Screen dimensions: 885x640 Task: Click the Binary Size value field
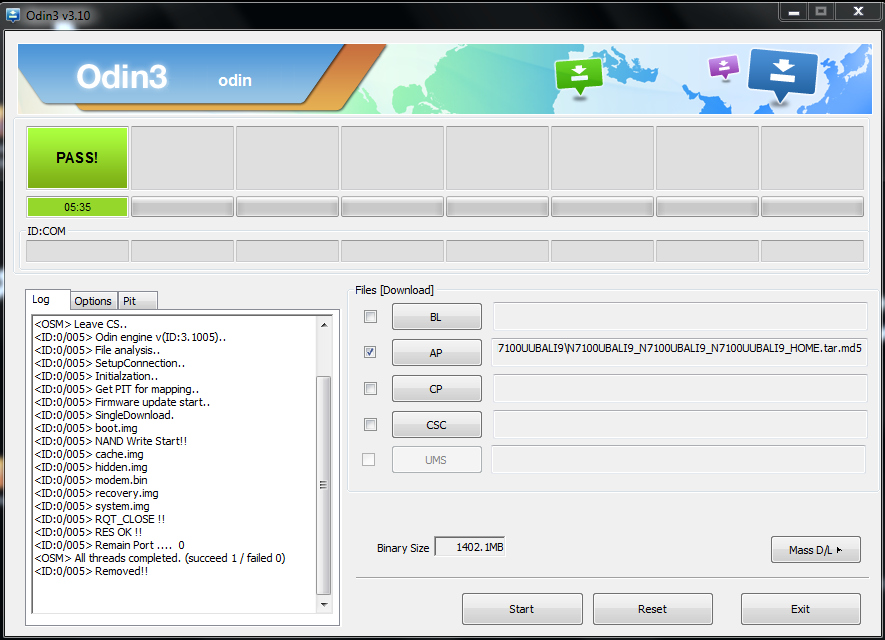(470, 547)
